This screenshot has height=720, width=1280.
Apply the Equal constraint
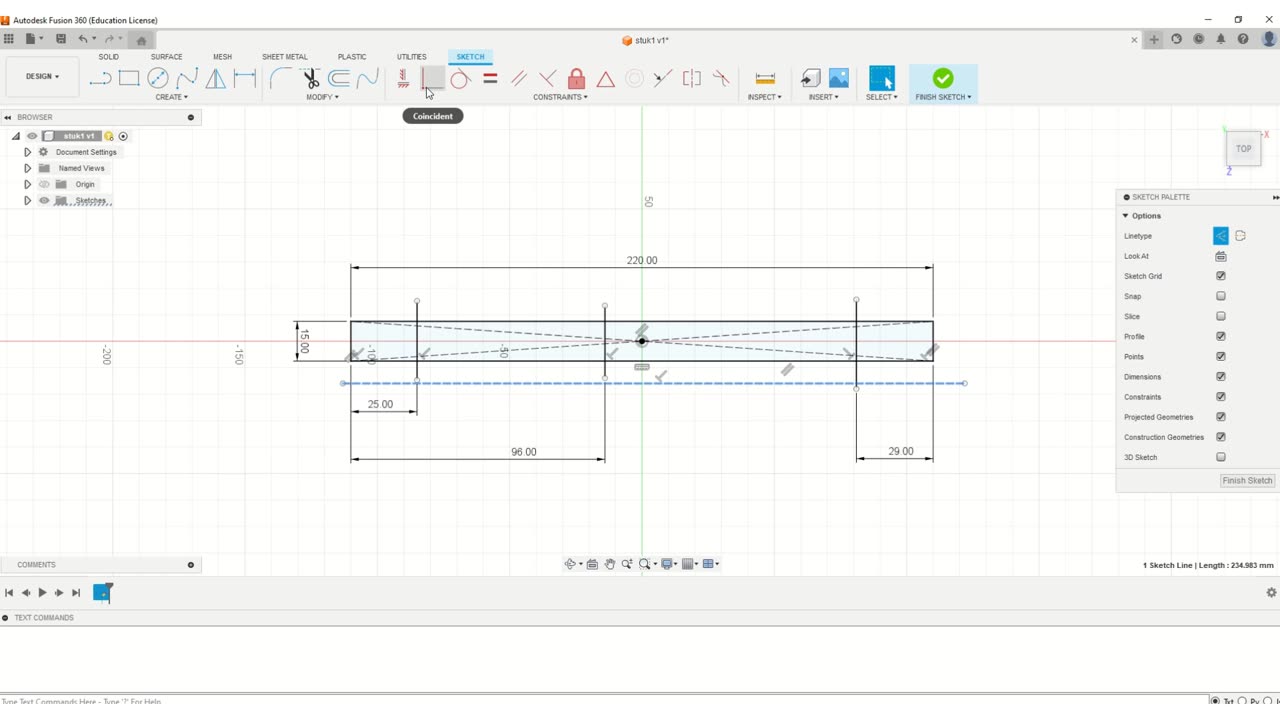[x=490, y=79]
